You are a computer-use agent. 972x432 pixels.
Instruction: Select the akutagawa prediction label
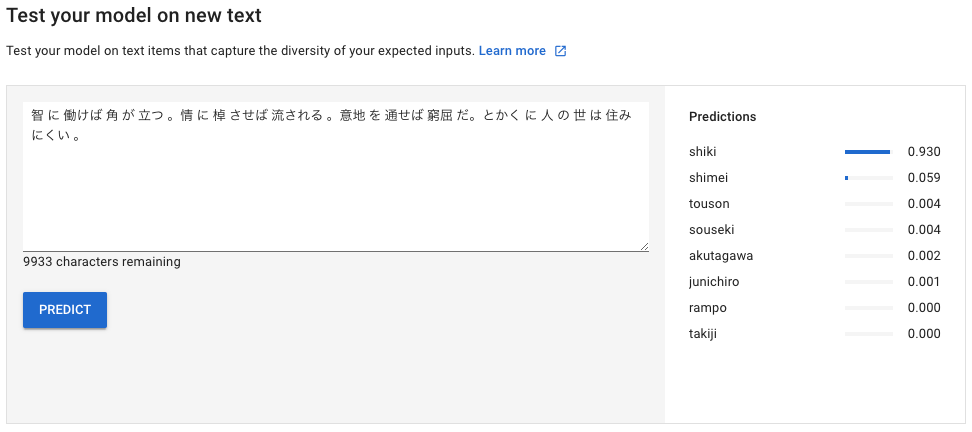(721, 256)
